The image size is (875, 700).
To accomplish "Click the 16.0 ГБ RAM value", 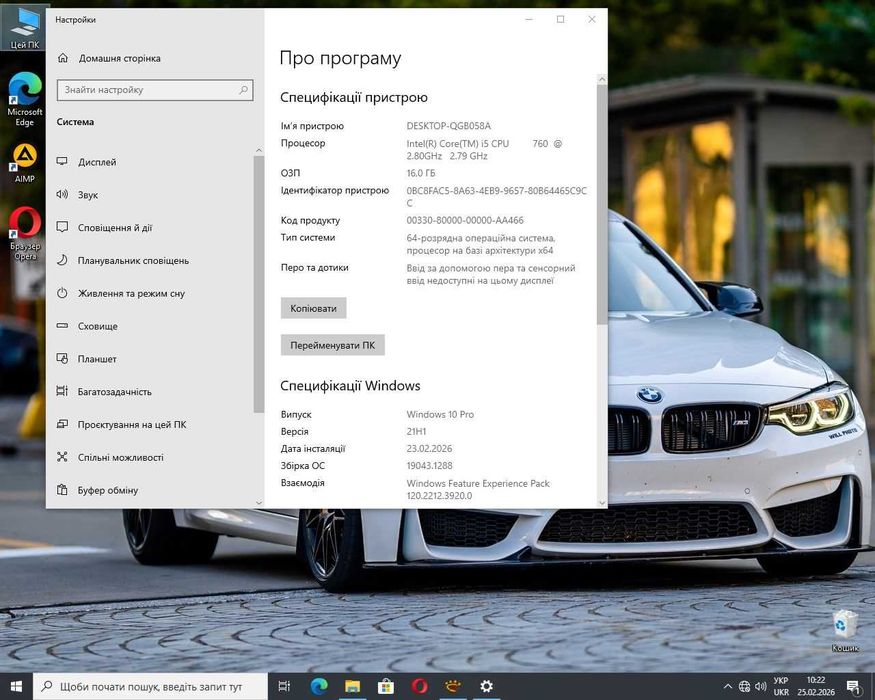I will pyautogui.click(x=421, y=173).
